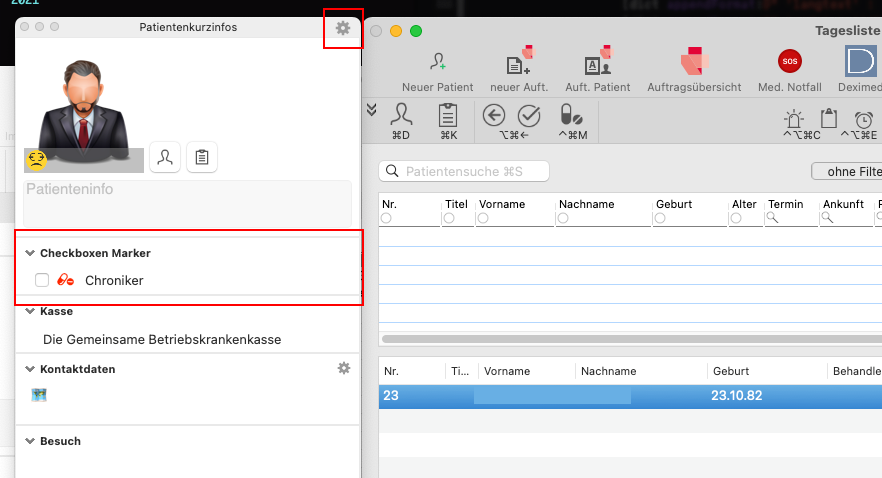
Task: Click the ohne Filter button
Action: pos(847,172)
